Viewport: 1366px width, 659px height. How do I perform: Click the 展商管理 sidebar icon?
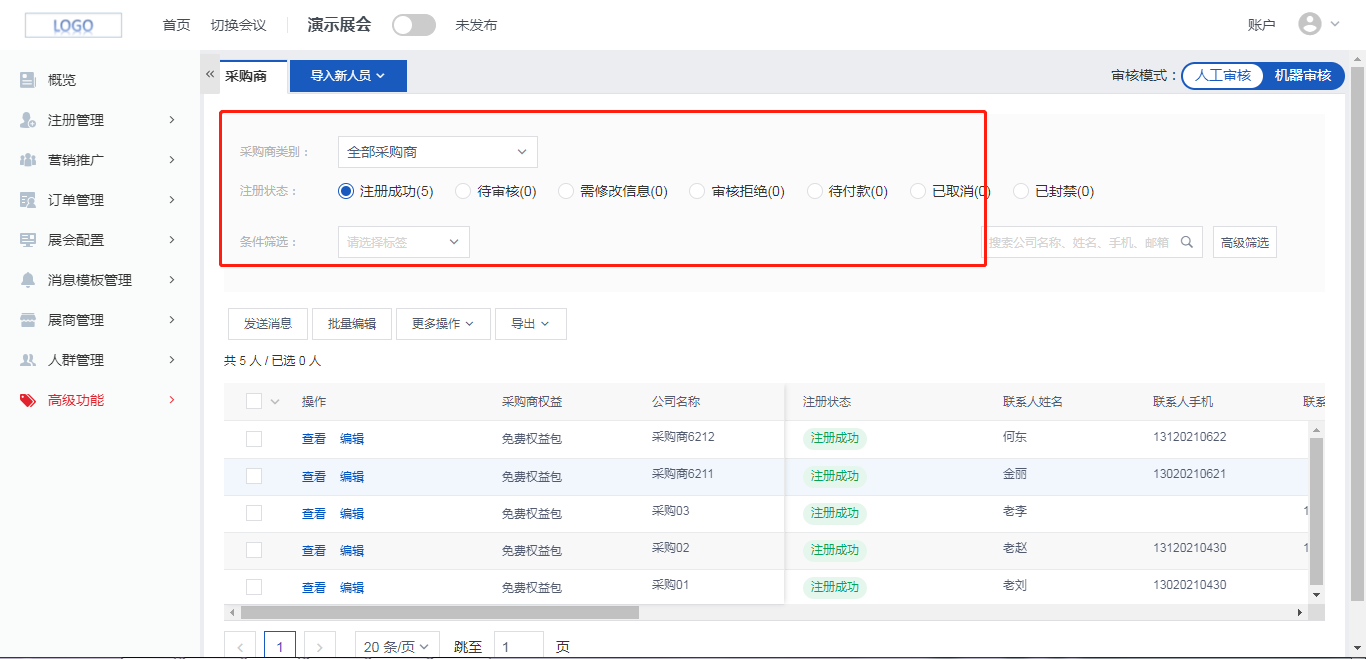coord(28,320)
